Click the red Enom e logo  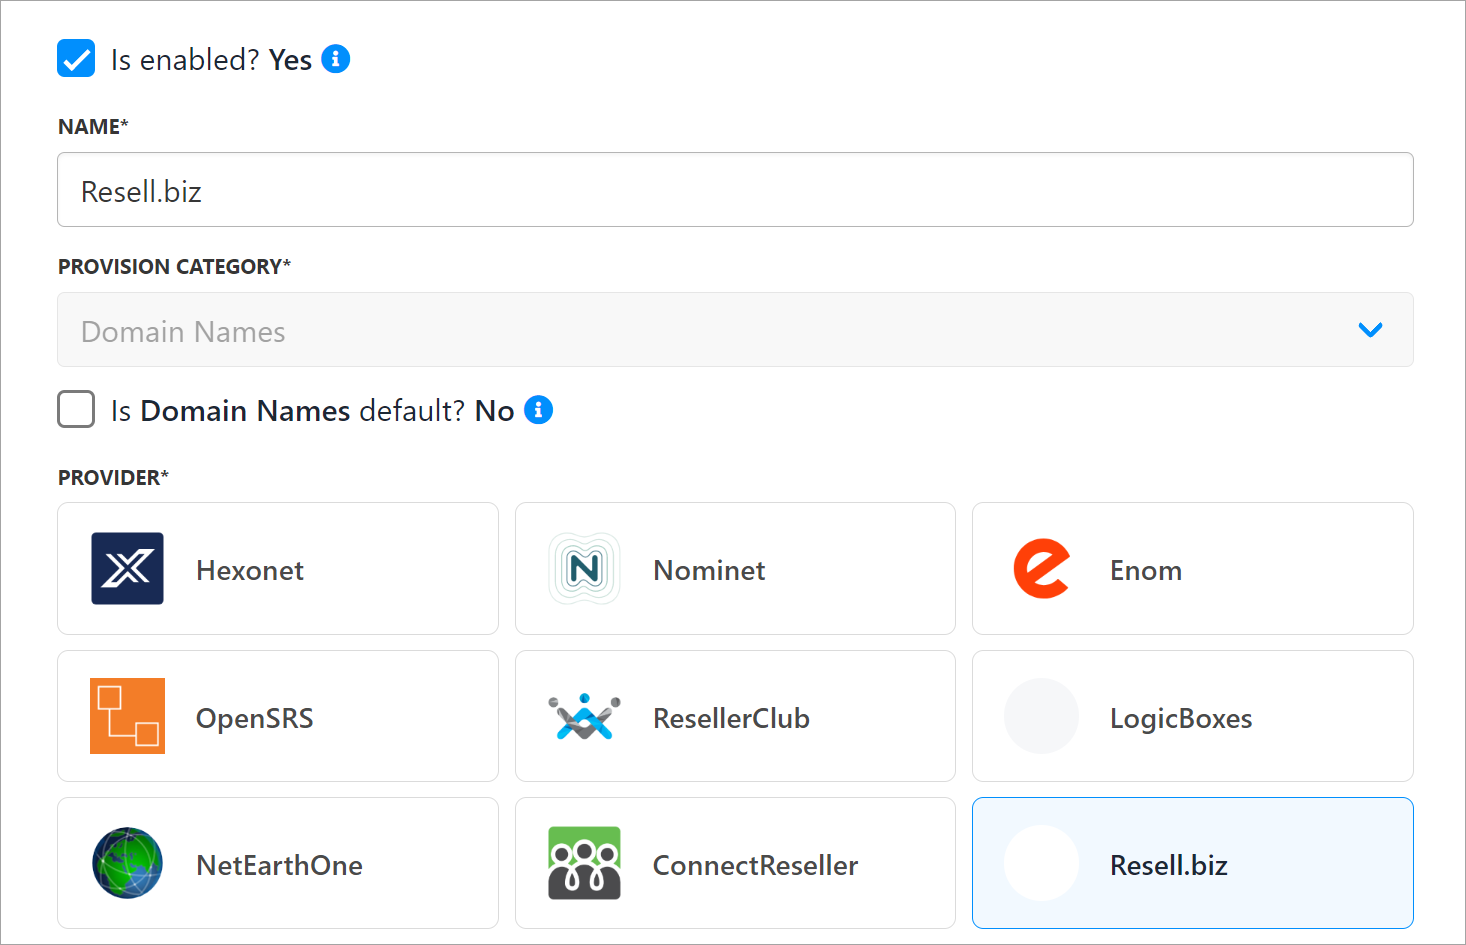pyautogui.click(x=1041, y=569)
